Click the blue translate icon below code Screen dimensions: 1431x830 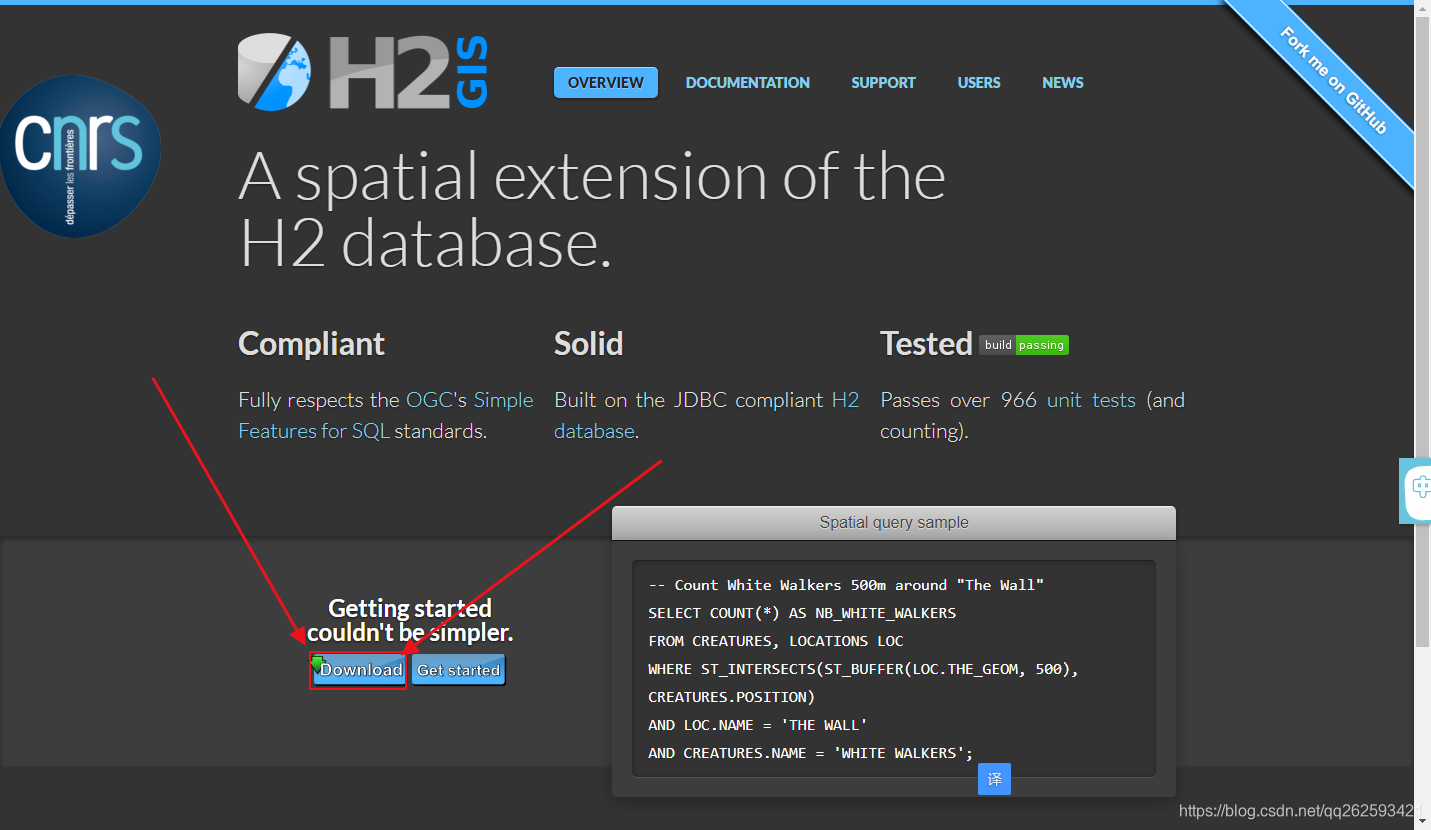[994, 779]
